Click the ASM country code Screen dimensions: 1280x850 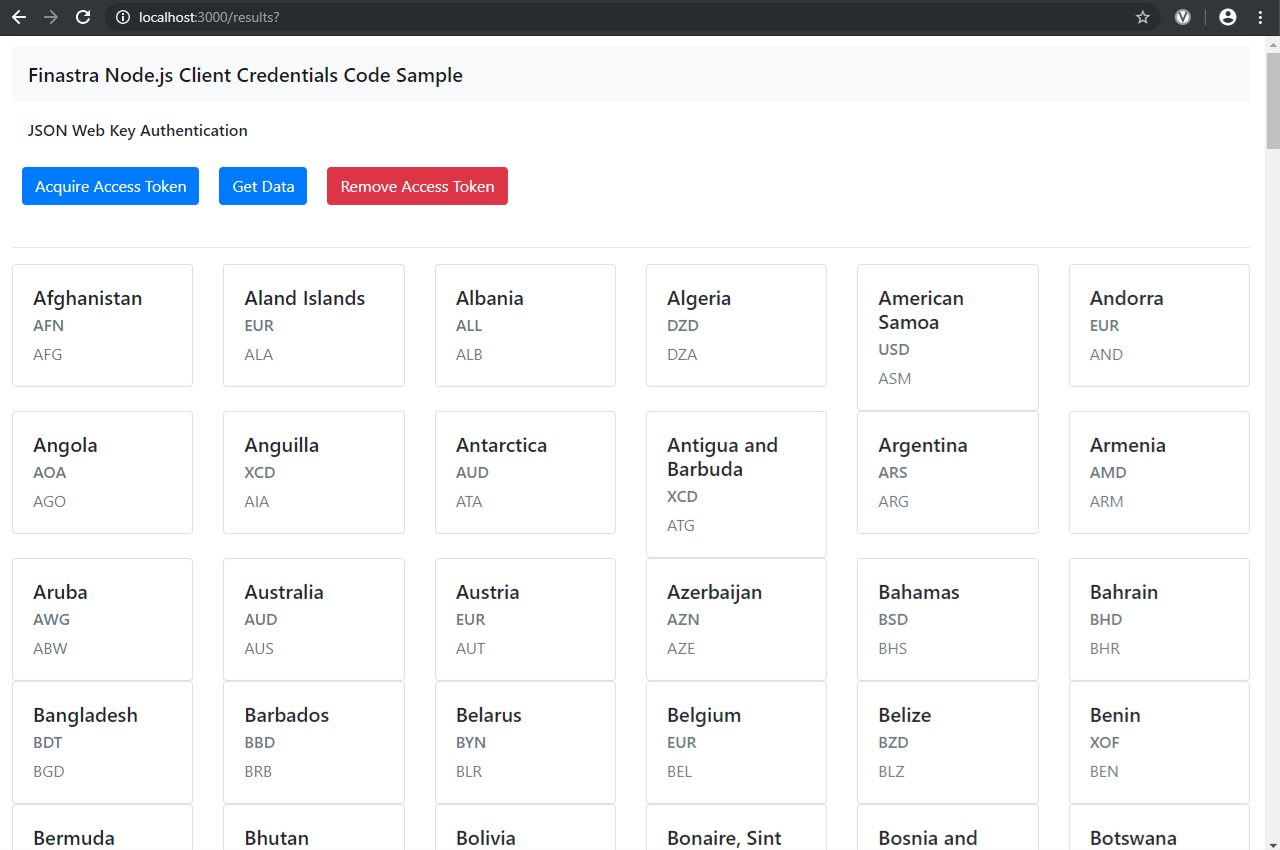[895, 378]
